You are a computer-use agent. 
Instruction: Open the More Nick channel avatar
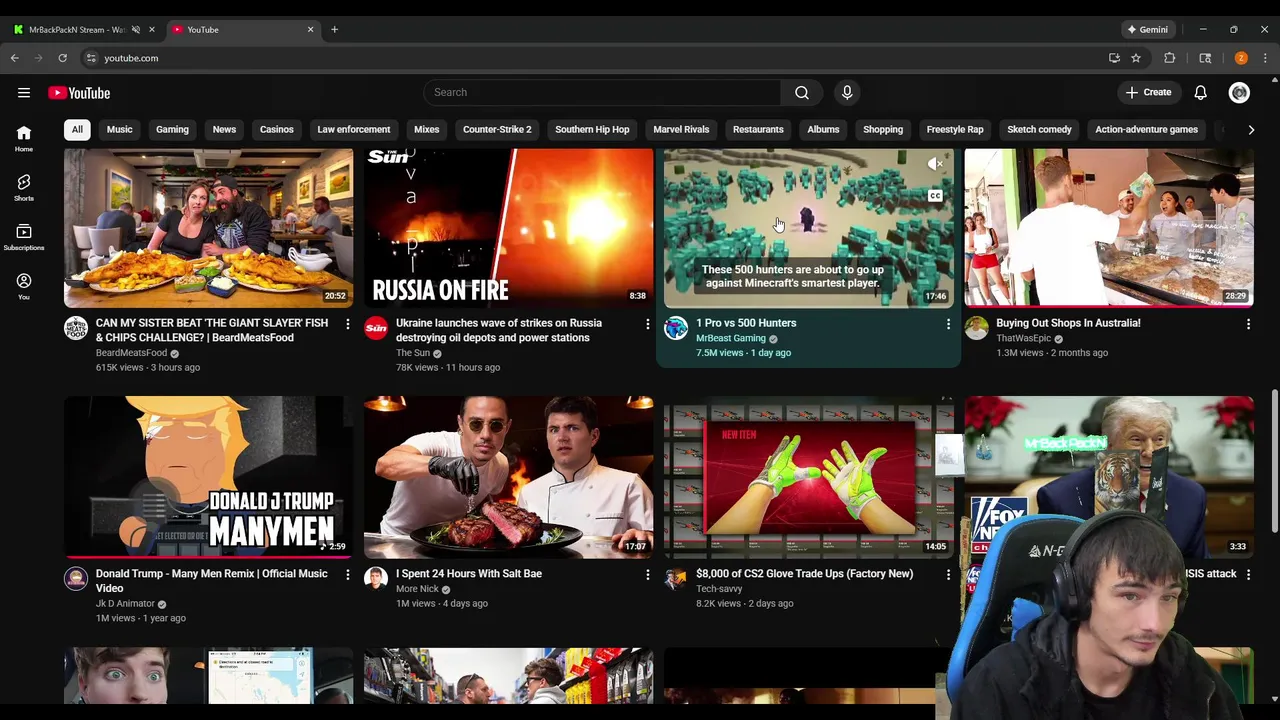point(376,579)
